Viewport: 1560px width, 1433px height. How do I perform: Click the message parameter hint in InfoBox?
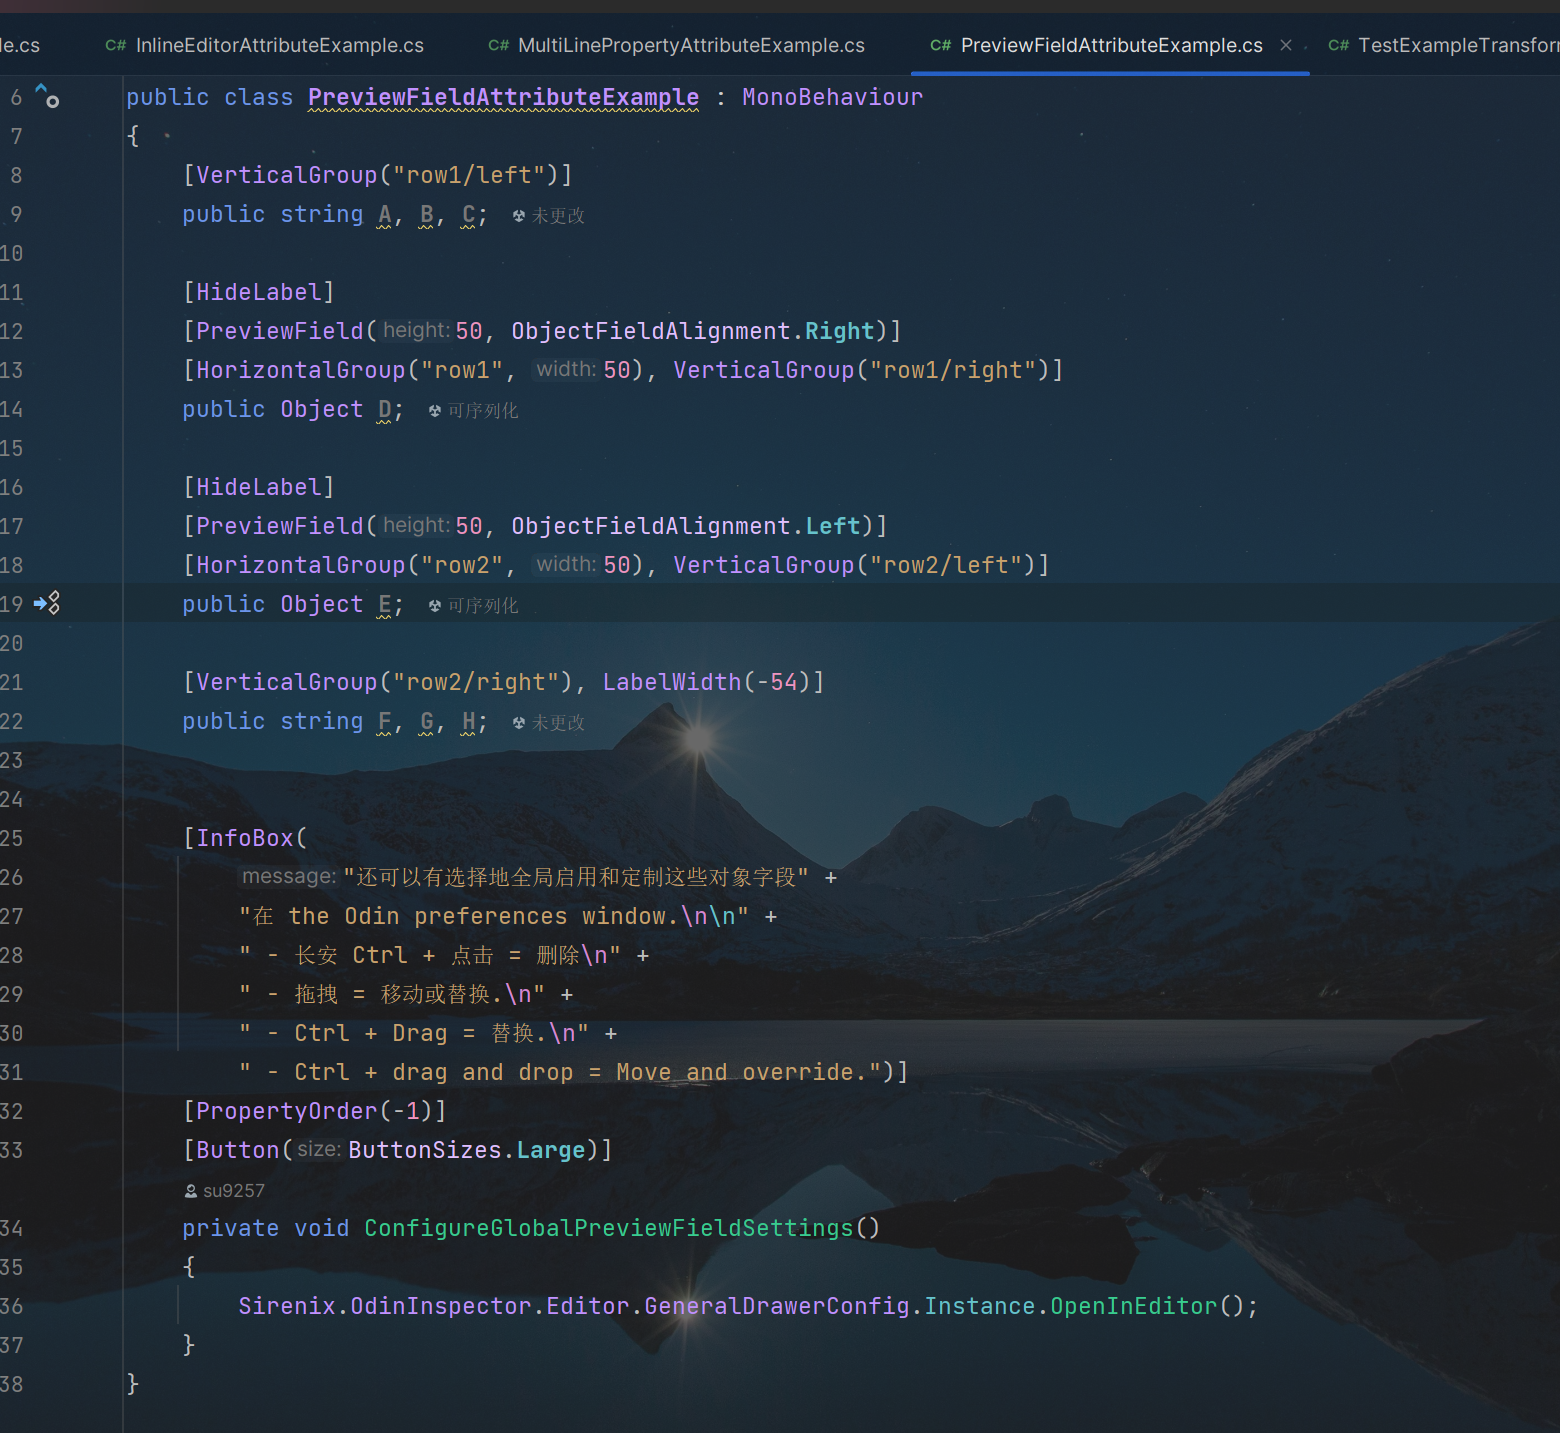point(289,876)
